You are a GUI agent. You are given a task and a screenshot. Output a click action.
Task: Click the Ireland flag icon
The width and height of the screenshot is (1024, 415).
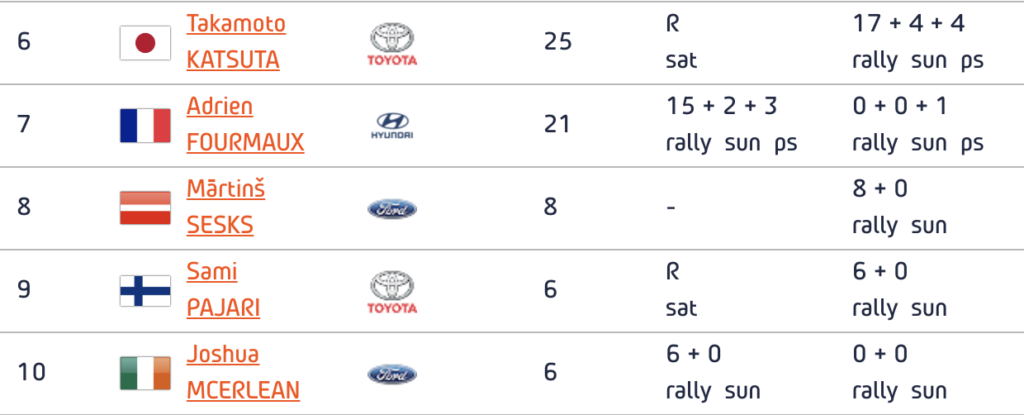pos(145,373)
